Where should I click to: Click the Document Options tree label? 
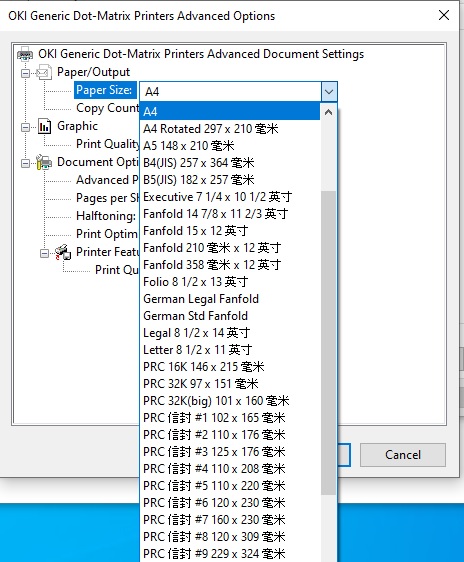click(x=98, y=162)
